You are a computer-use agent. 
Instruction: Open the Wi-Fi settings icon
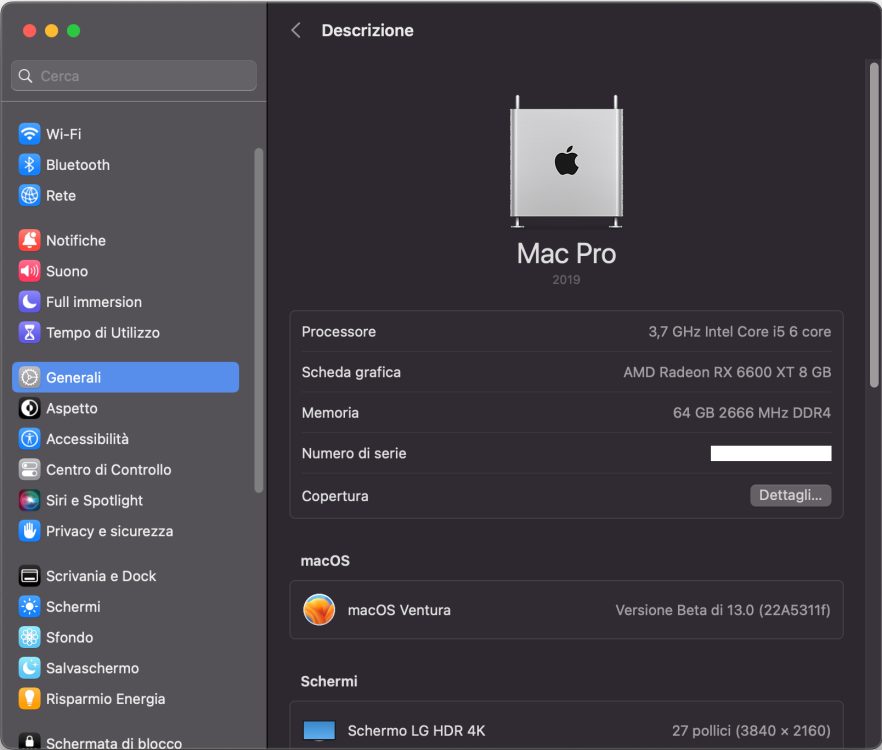(x=29, y=134)
